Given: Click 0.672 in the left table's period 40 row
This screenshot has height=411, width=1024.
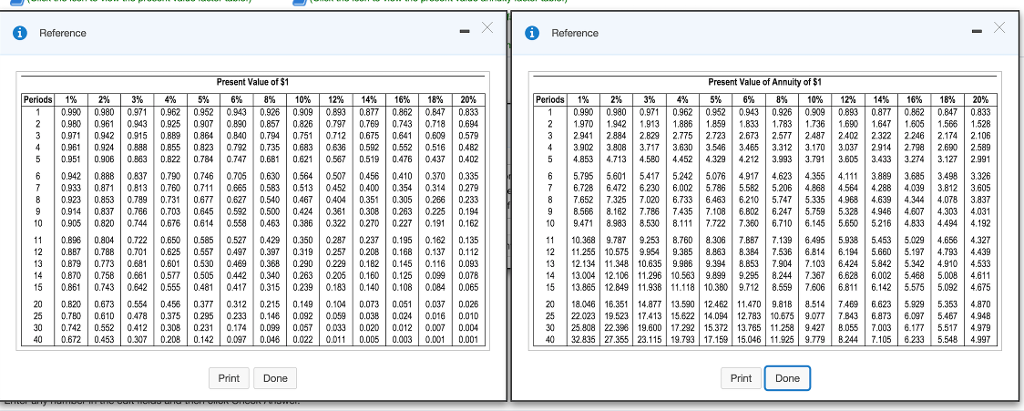Looking at the screenshot, I should point(71,340).
